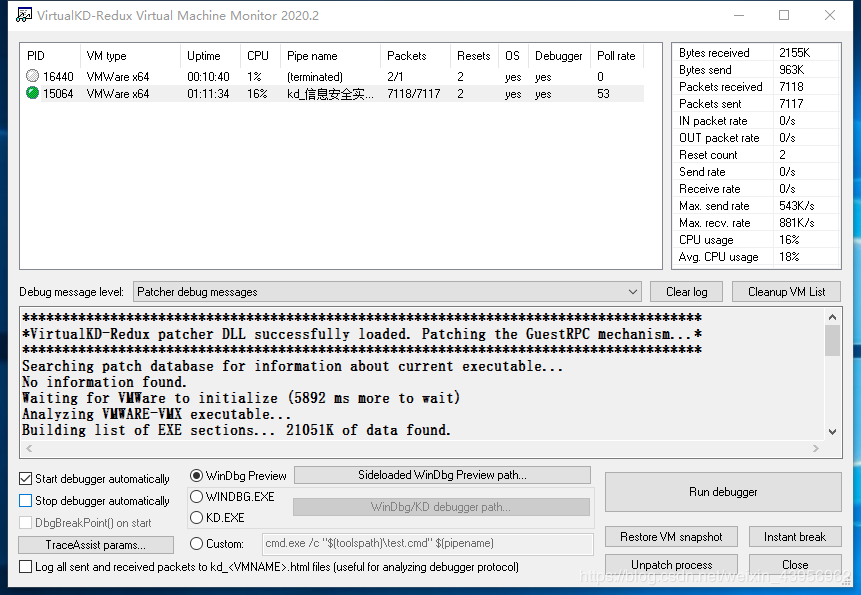The width and height of the screenshot is (861, 595).
Task: Sort by Packets column header
Action: click(x=415, y=56)
